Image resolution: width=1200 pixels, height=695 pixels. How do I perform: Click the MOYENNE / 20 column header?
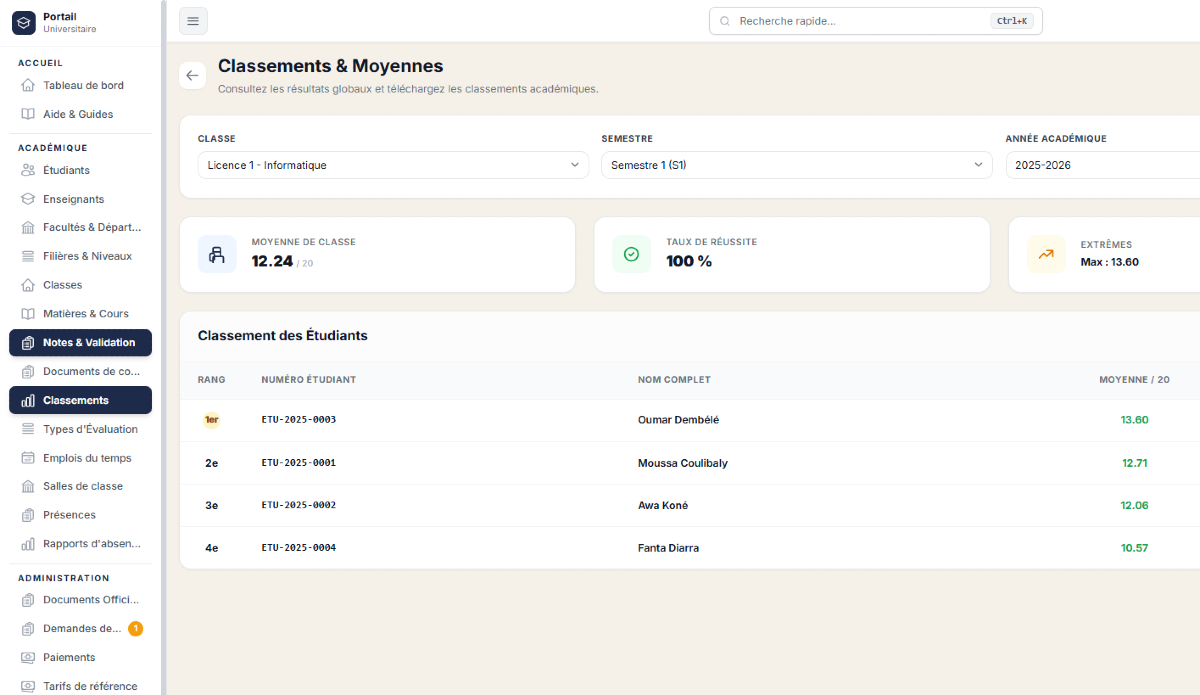[1134, 380]
